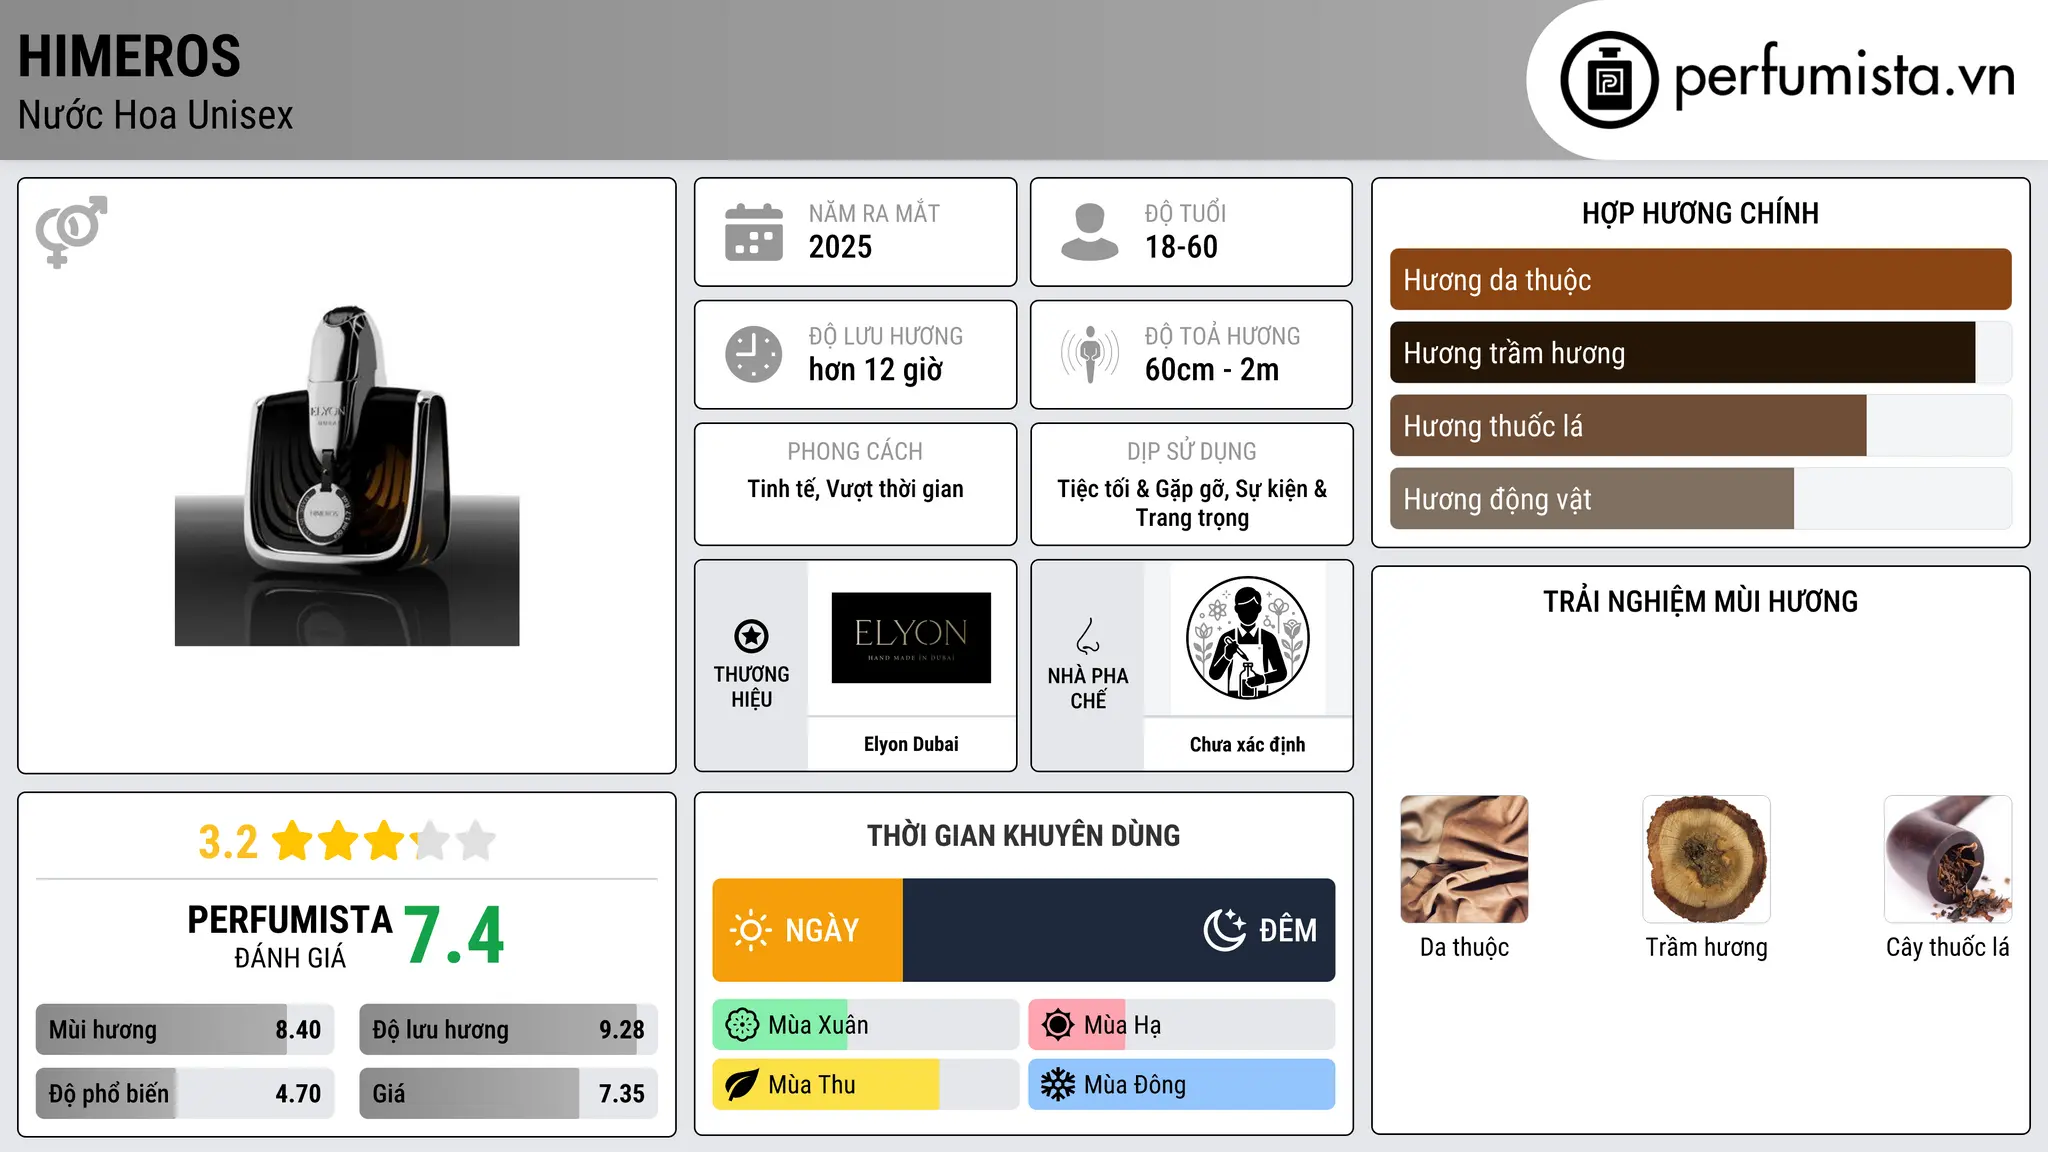
Task: Click the sun icon for Mùa Hạ
Action: coord(1057,1025)
